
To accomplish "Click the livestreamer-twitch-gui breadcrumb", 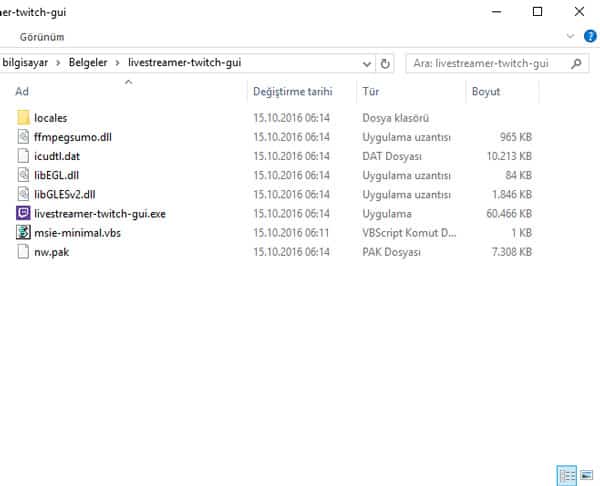I will 184,63.
